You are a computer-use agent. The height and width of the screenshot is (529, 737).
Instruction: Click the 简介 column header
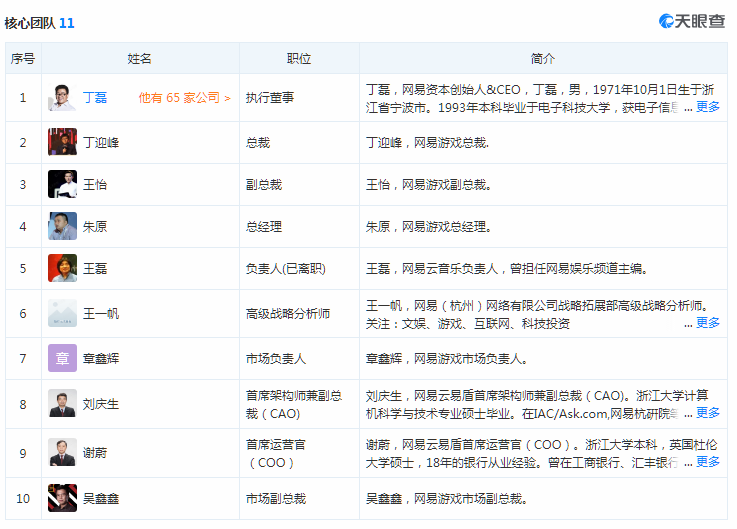coord(543,59)
